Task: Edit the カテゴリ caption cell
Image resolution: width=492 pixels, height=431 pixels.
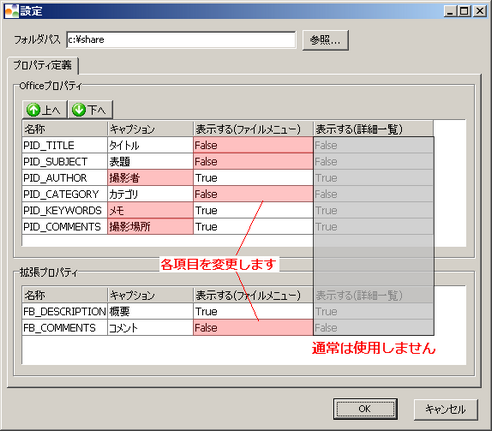Action: [150, 194]
